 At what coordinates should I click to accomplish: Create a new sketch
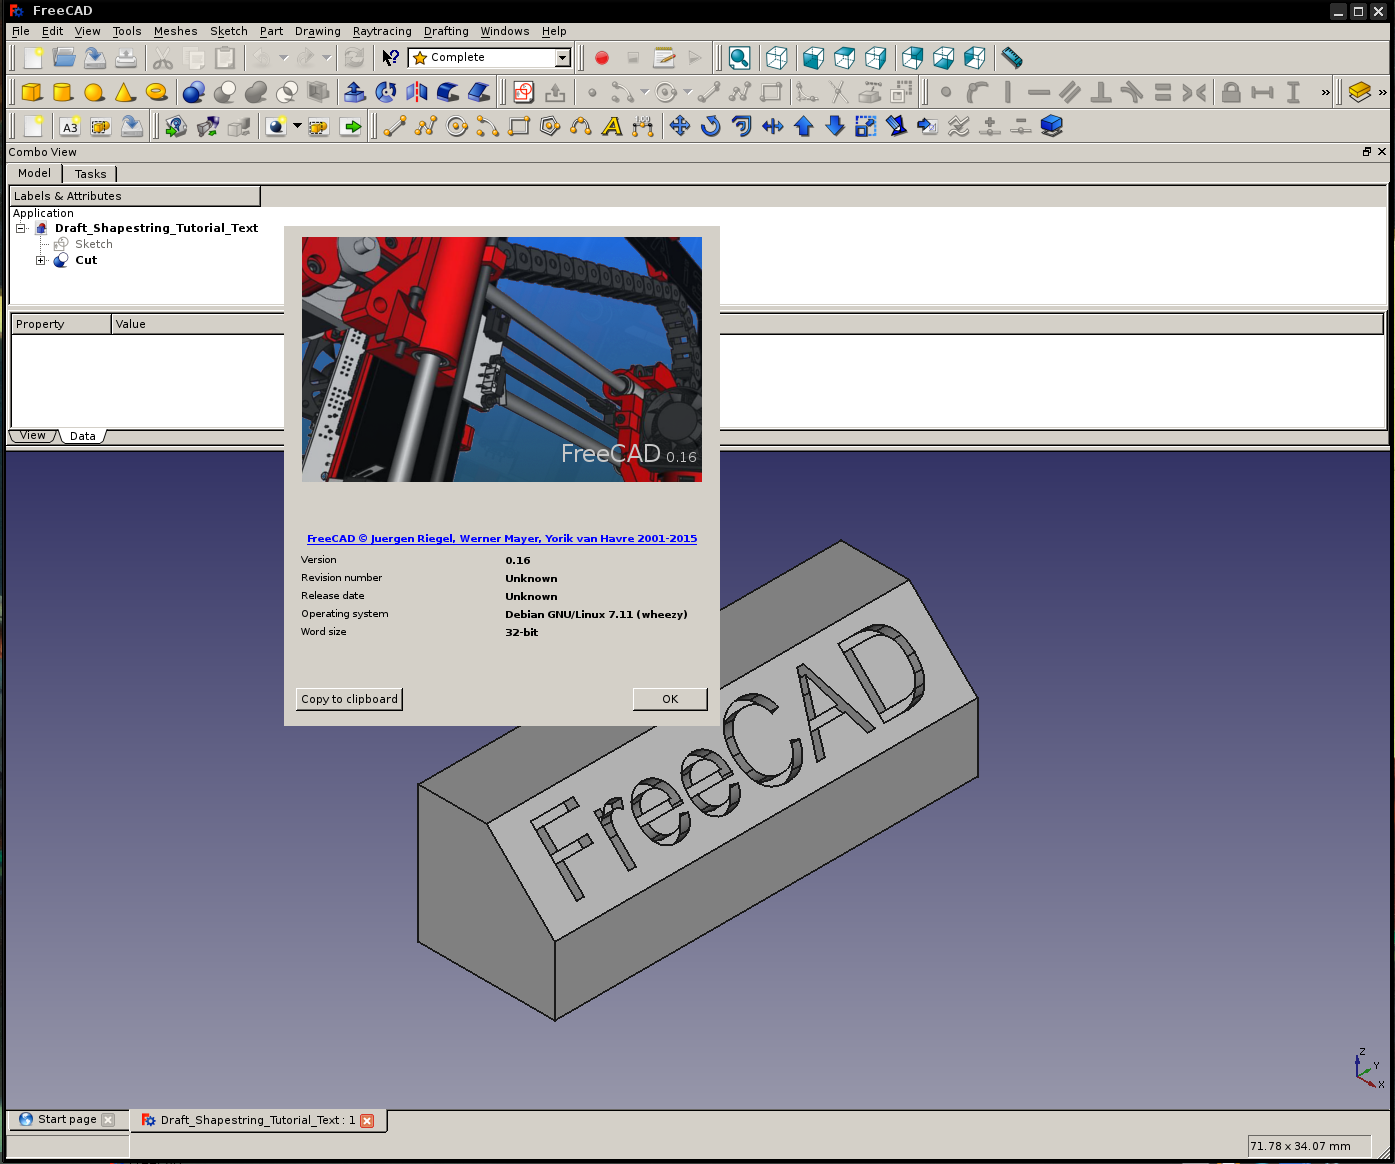(523, 93)
